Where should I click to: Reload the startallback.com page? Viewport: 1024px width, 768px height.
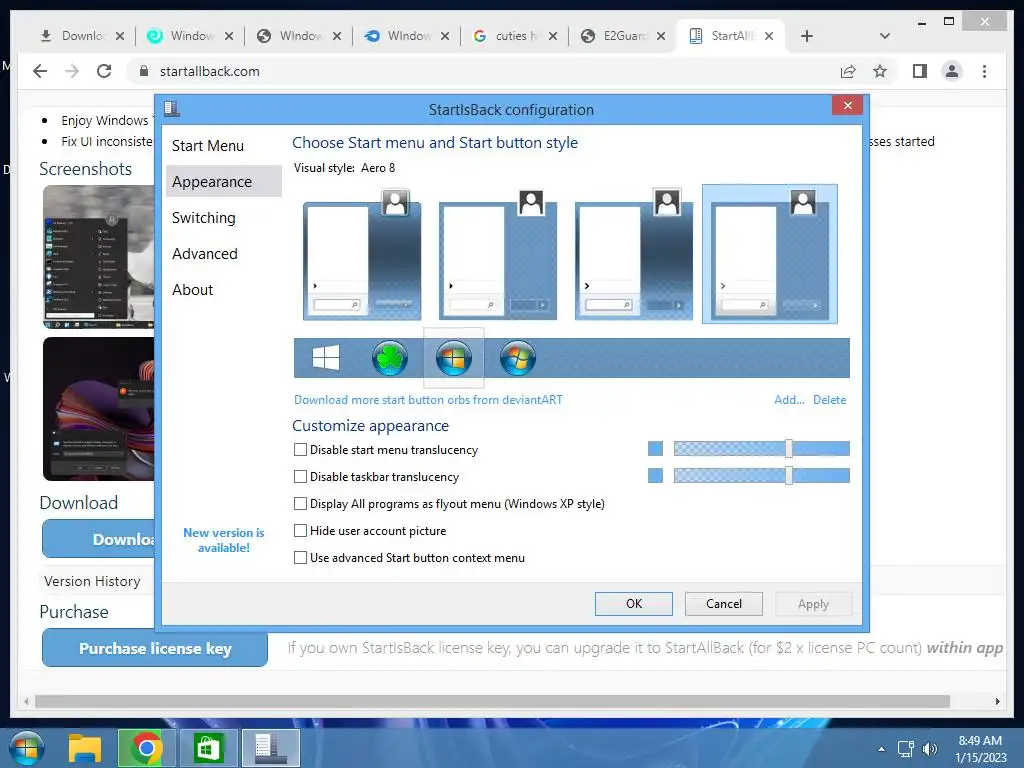[104, 71]
